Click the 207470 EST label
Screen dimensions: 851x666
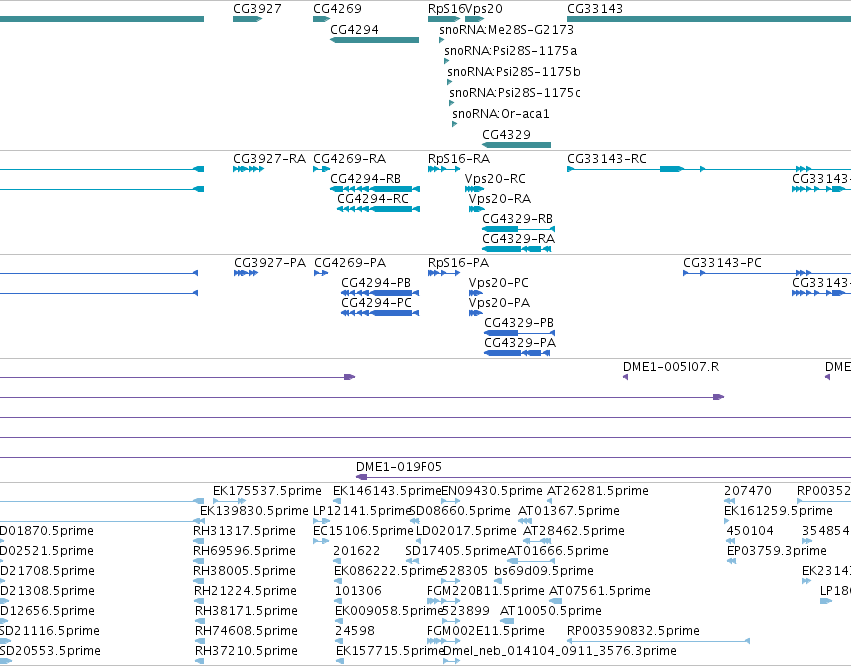pos(747,491)
